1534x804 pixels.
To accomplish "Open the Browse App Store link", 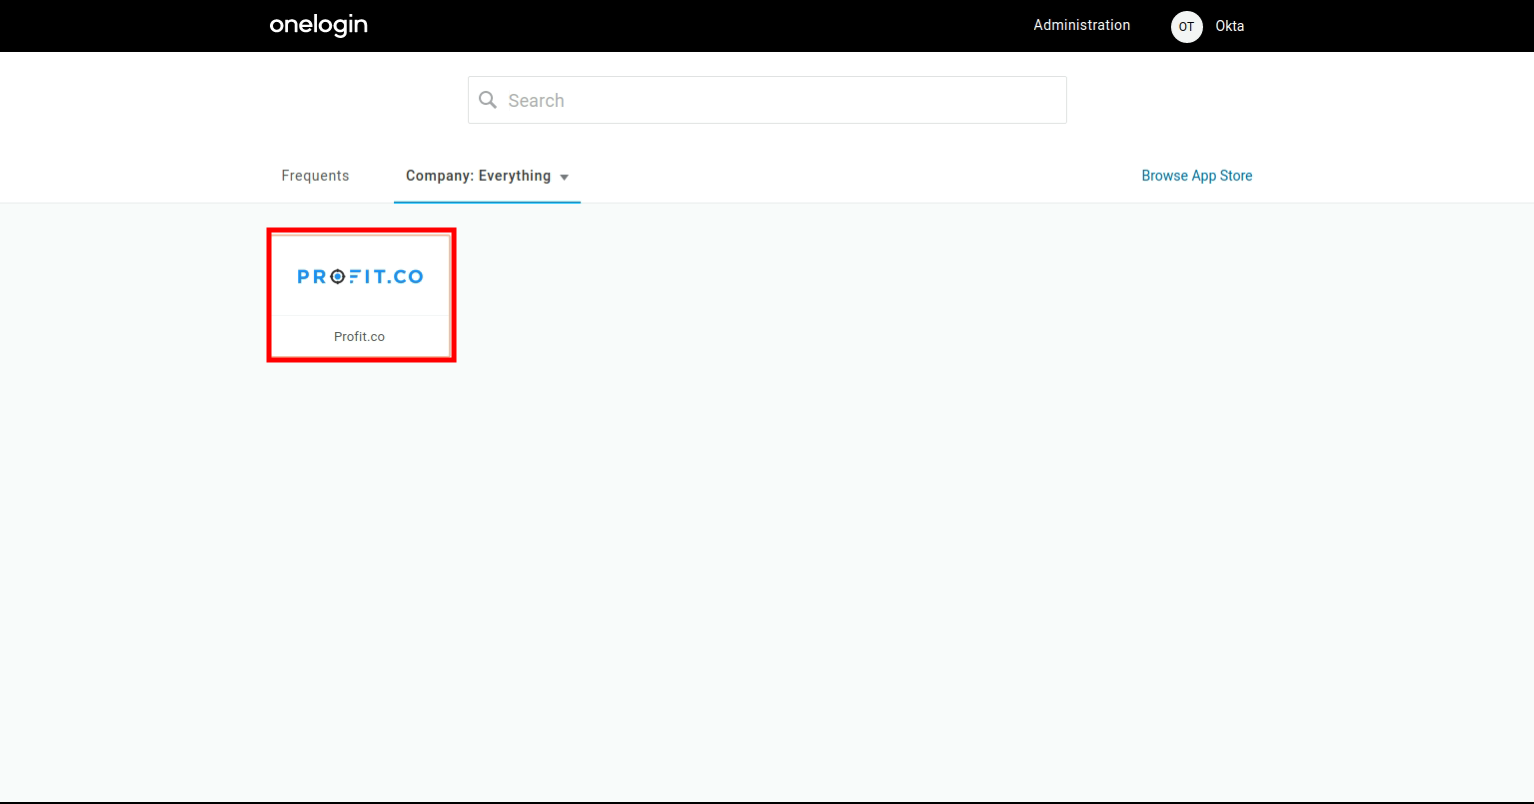I will (x=1196, y=176).
